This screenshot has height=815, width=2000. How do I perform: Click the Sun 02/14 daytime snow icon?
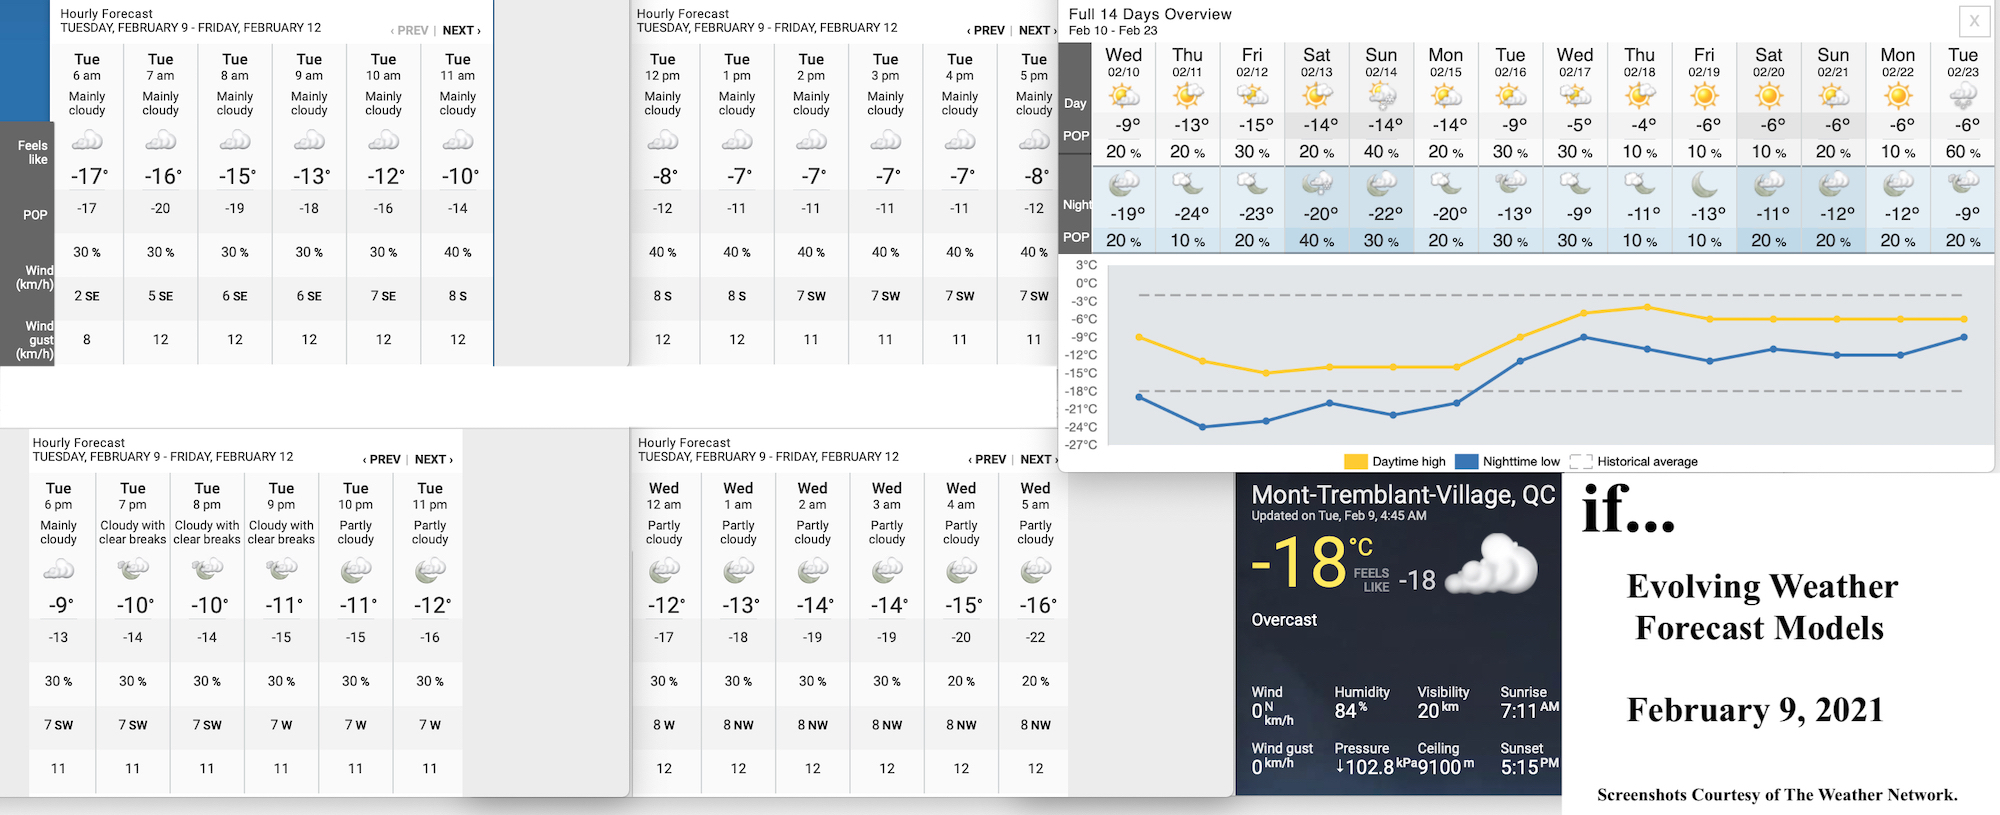[1382, 96]
